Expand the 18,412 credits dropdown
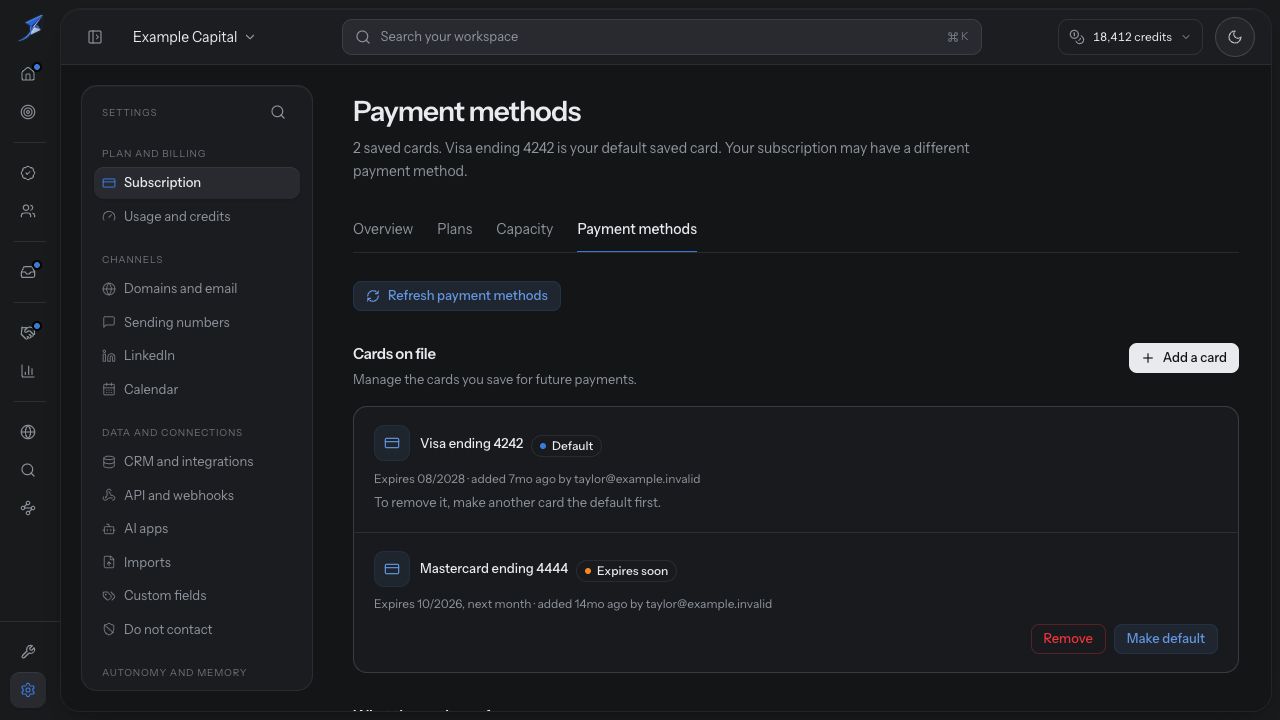Viewport: 1280px width, 720px height. click(1130, 37)
